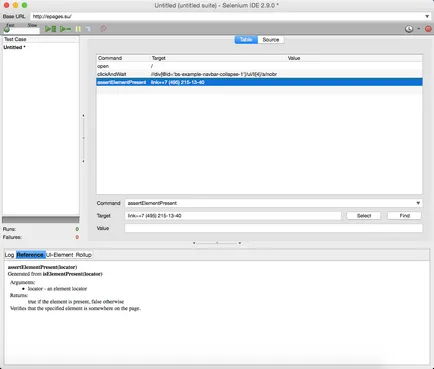Select the 'open' command row

coord(259,66)
